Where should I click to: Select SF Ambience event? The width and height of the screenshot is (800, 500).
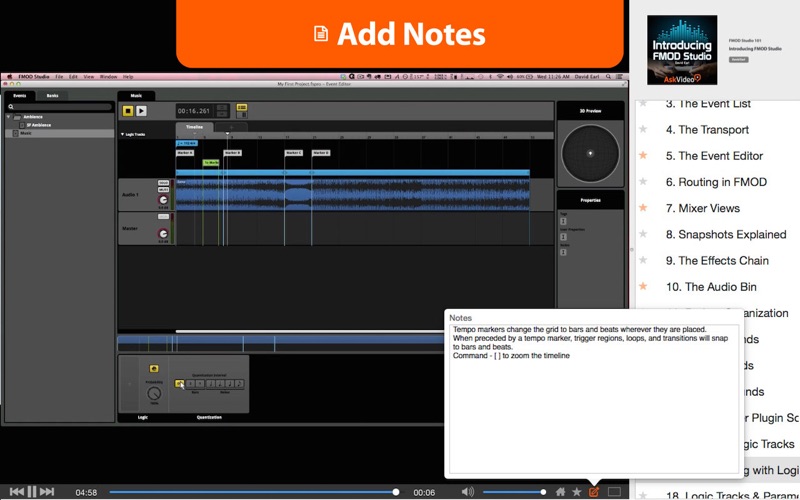(38, 125)
